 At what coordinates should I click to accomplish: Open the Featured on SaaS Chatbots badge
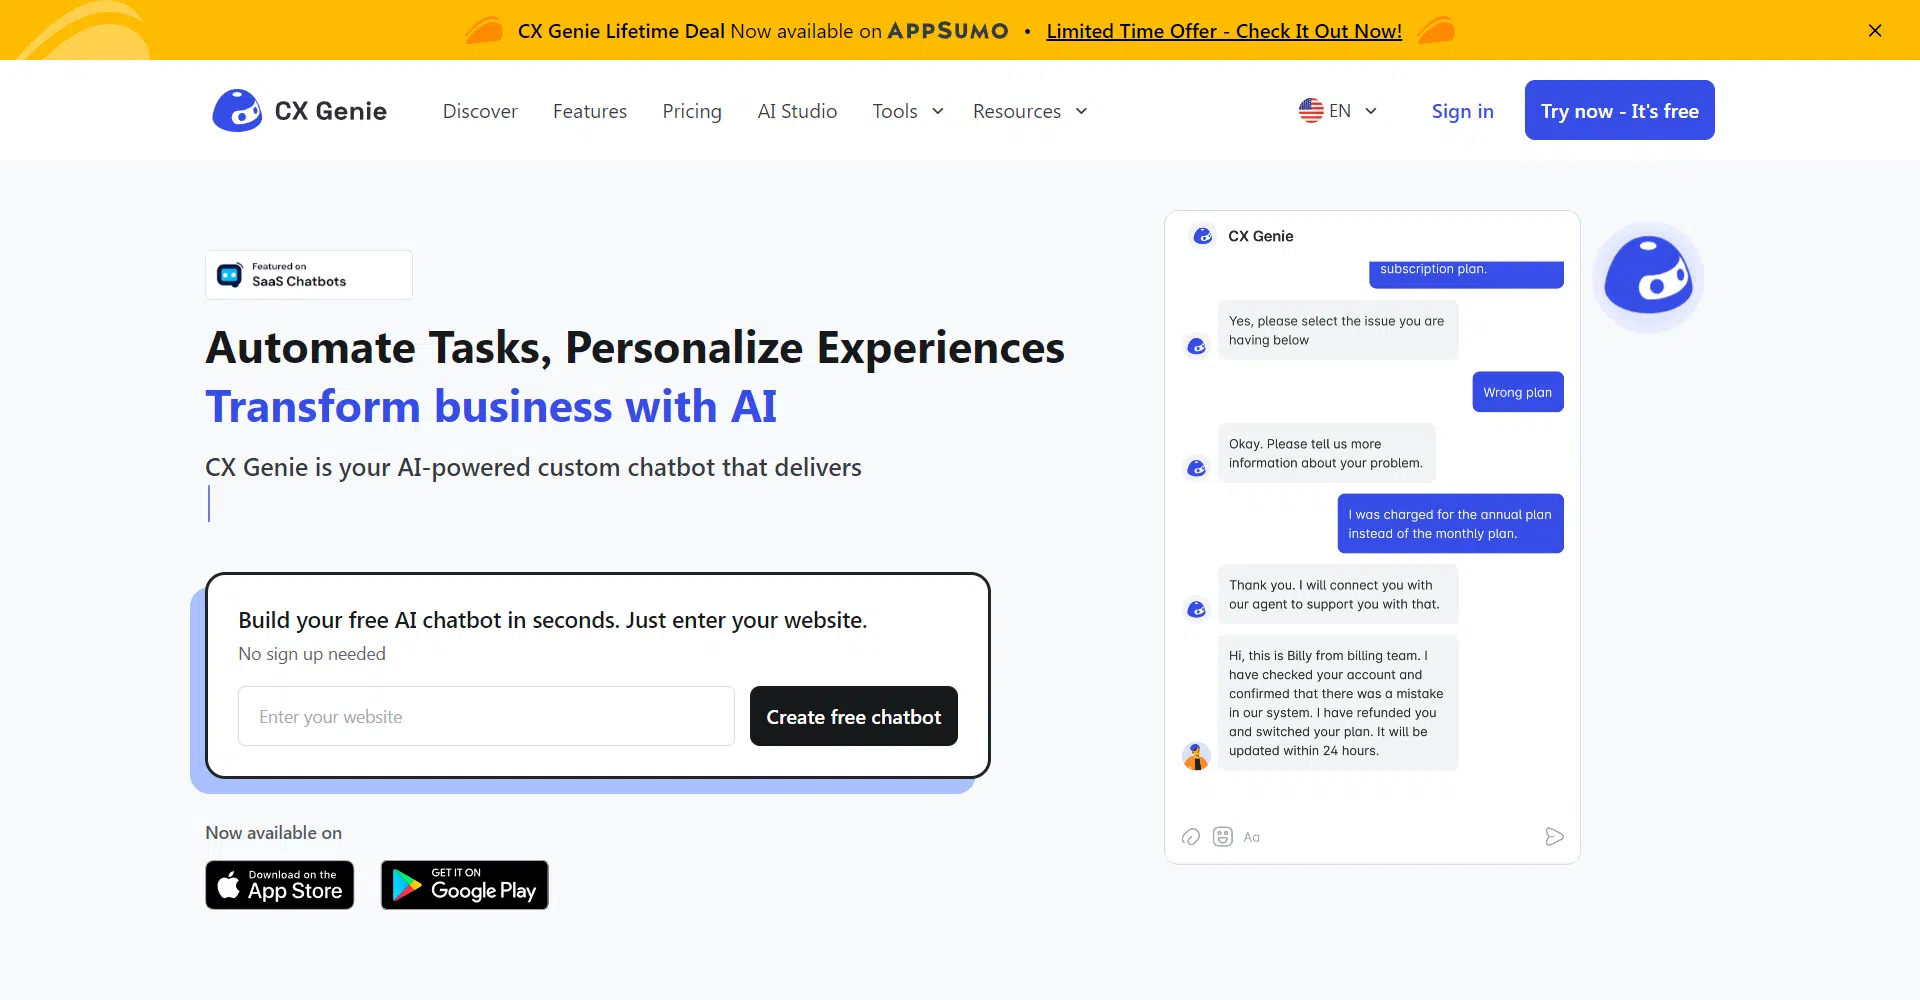coord(309,275)
